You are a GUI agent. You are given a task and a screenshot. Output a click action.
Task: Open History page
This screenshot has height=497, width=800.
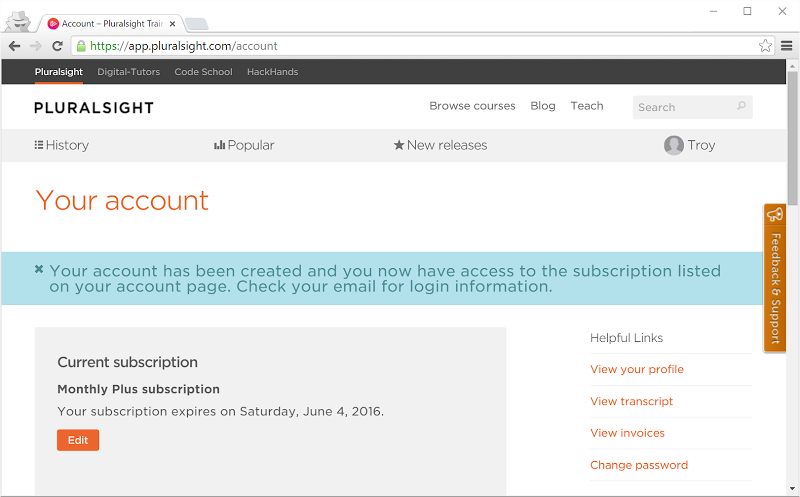[x=61, y=145]
